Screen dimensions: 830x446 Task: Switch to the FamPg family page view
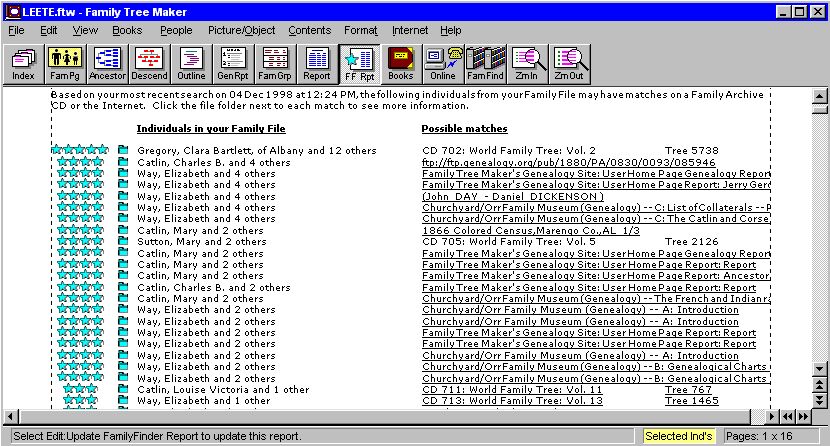pos(65,64)
